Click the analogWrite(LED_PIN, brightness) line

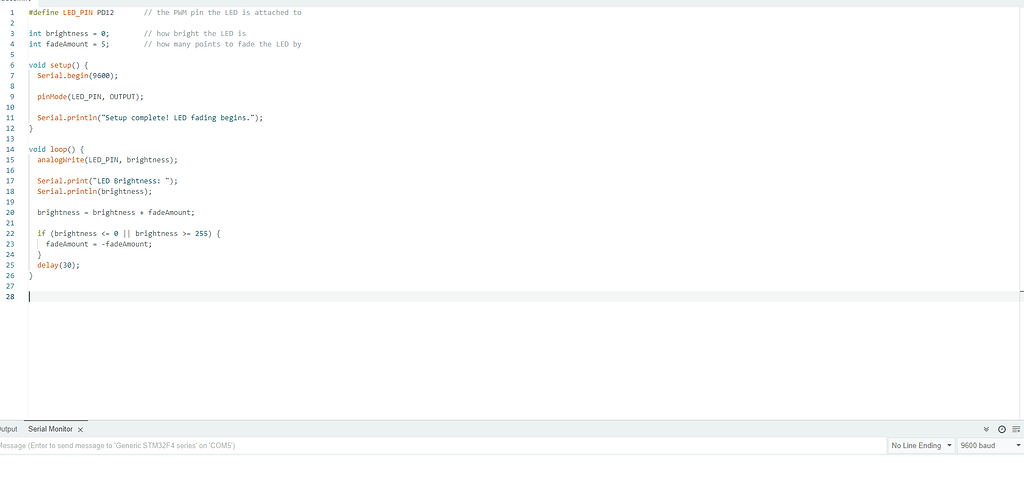(x=107, y=159)
